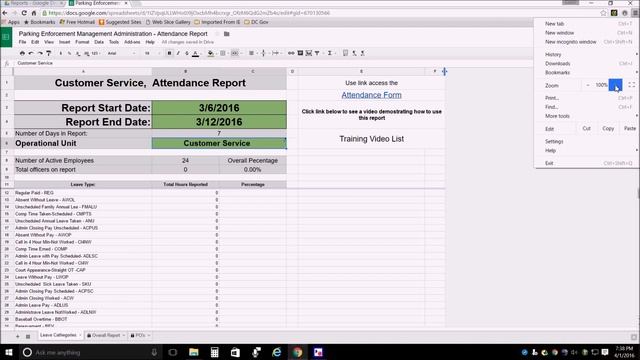Click the Redo arrow in Sheets toolbar
The height and width of the screenshot is (360, 640).
pyautogui.click(x=40, y=53)
